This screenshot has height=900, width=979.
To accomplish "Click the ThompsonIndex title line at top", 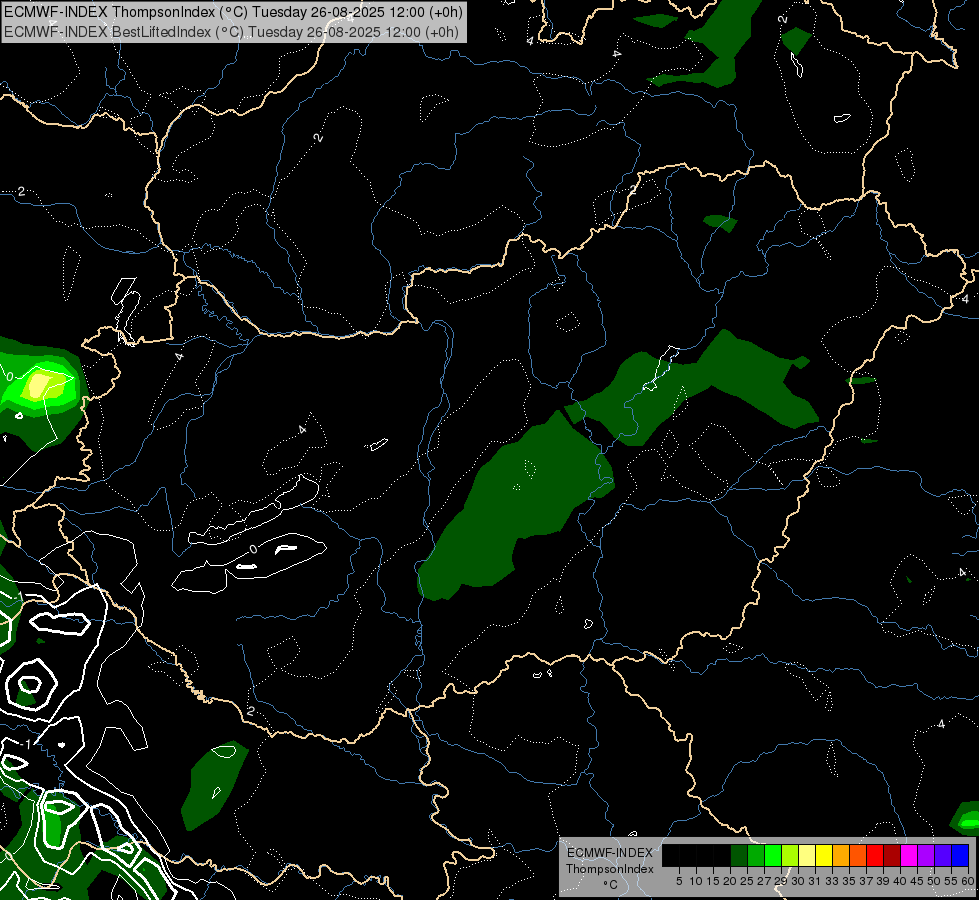I will tap(233, 12).
